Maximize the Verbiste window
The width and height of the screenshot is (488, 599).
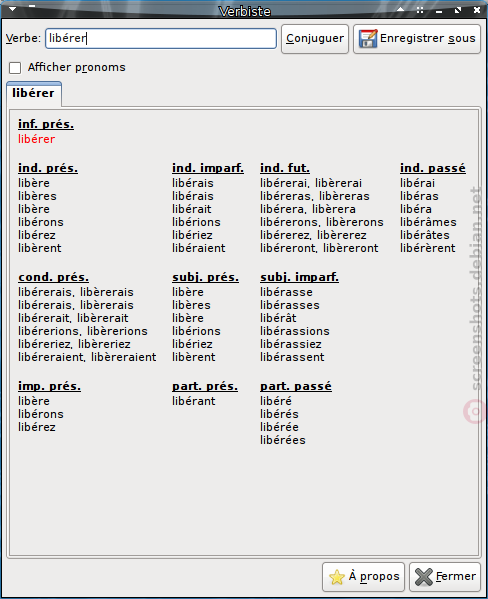point(458,10)
